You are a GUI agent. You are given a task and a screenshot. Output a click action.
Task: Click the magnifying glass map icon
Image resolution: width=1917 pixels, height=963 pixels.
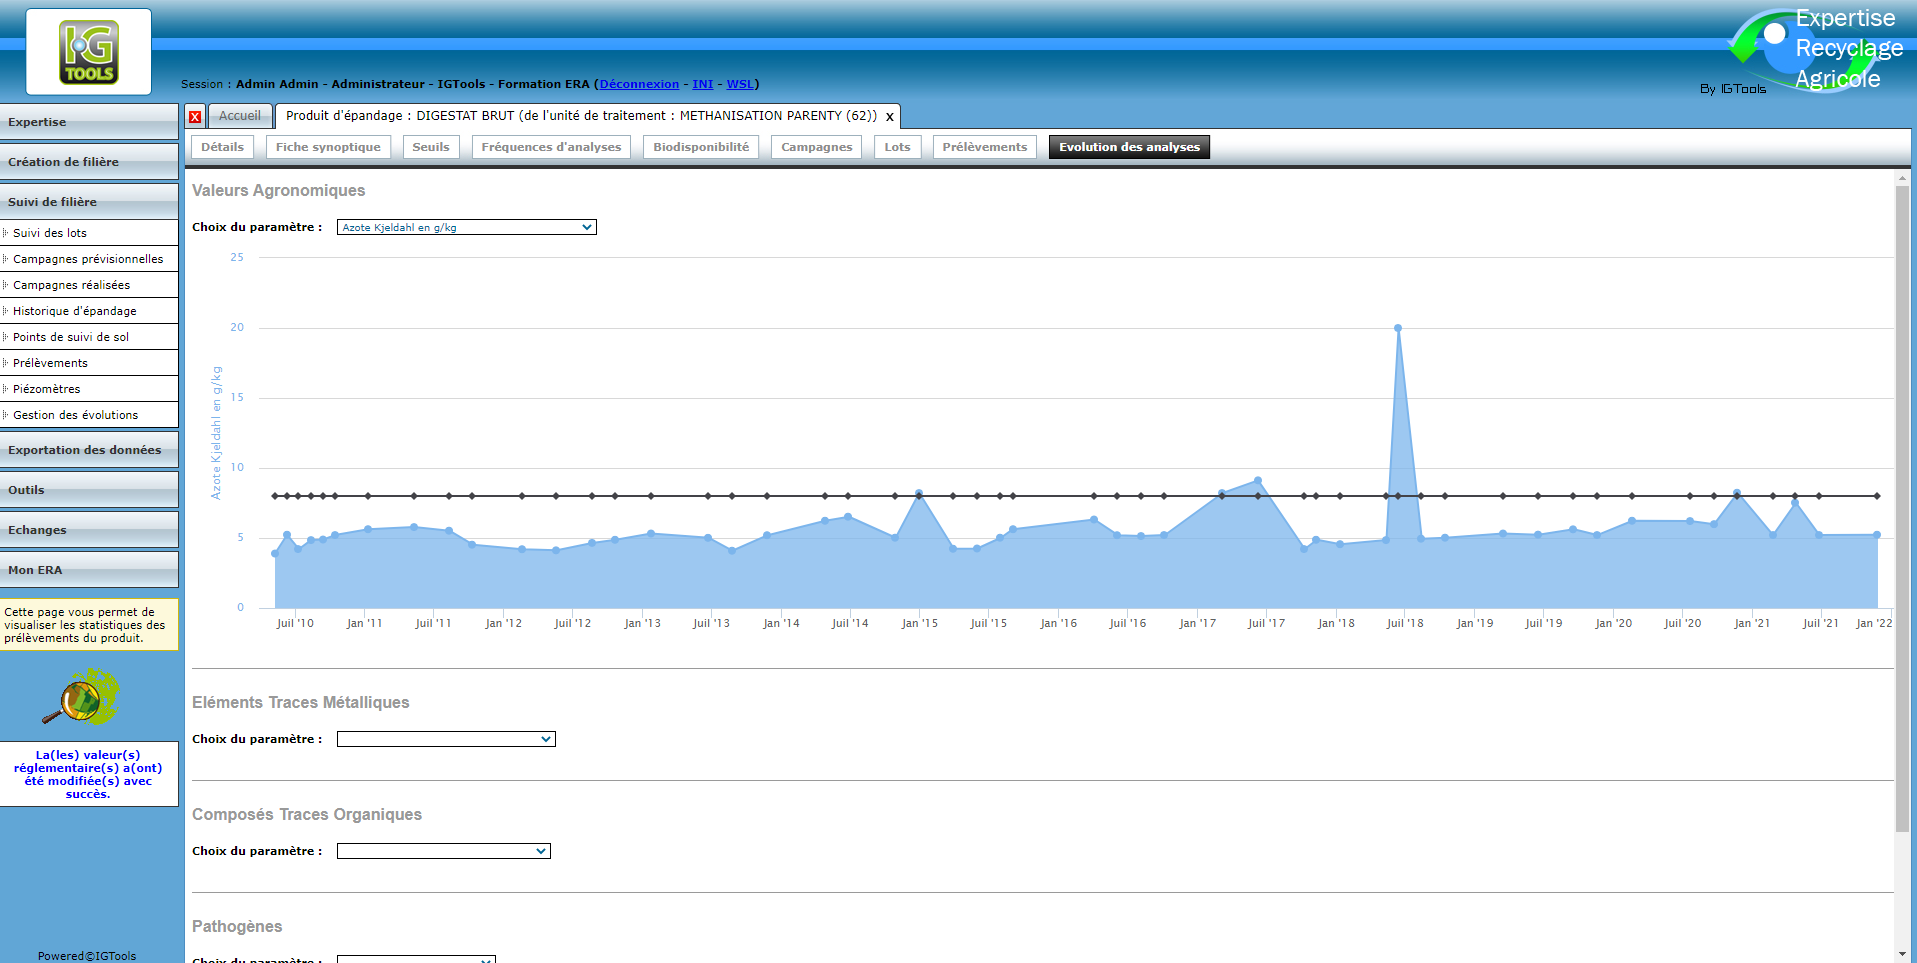tap(80, 698)
